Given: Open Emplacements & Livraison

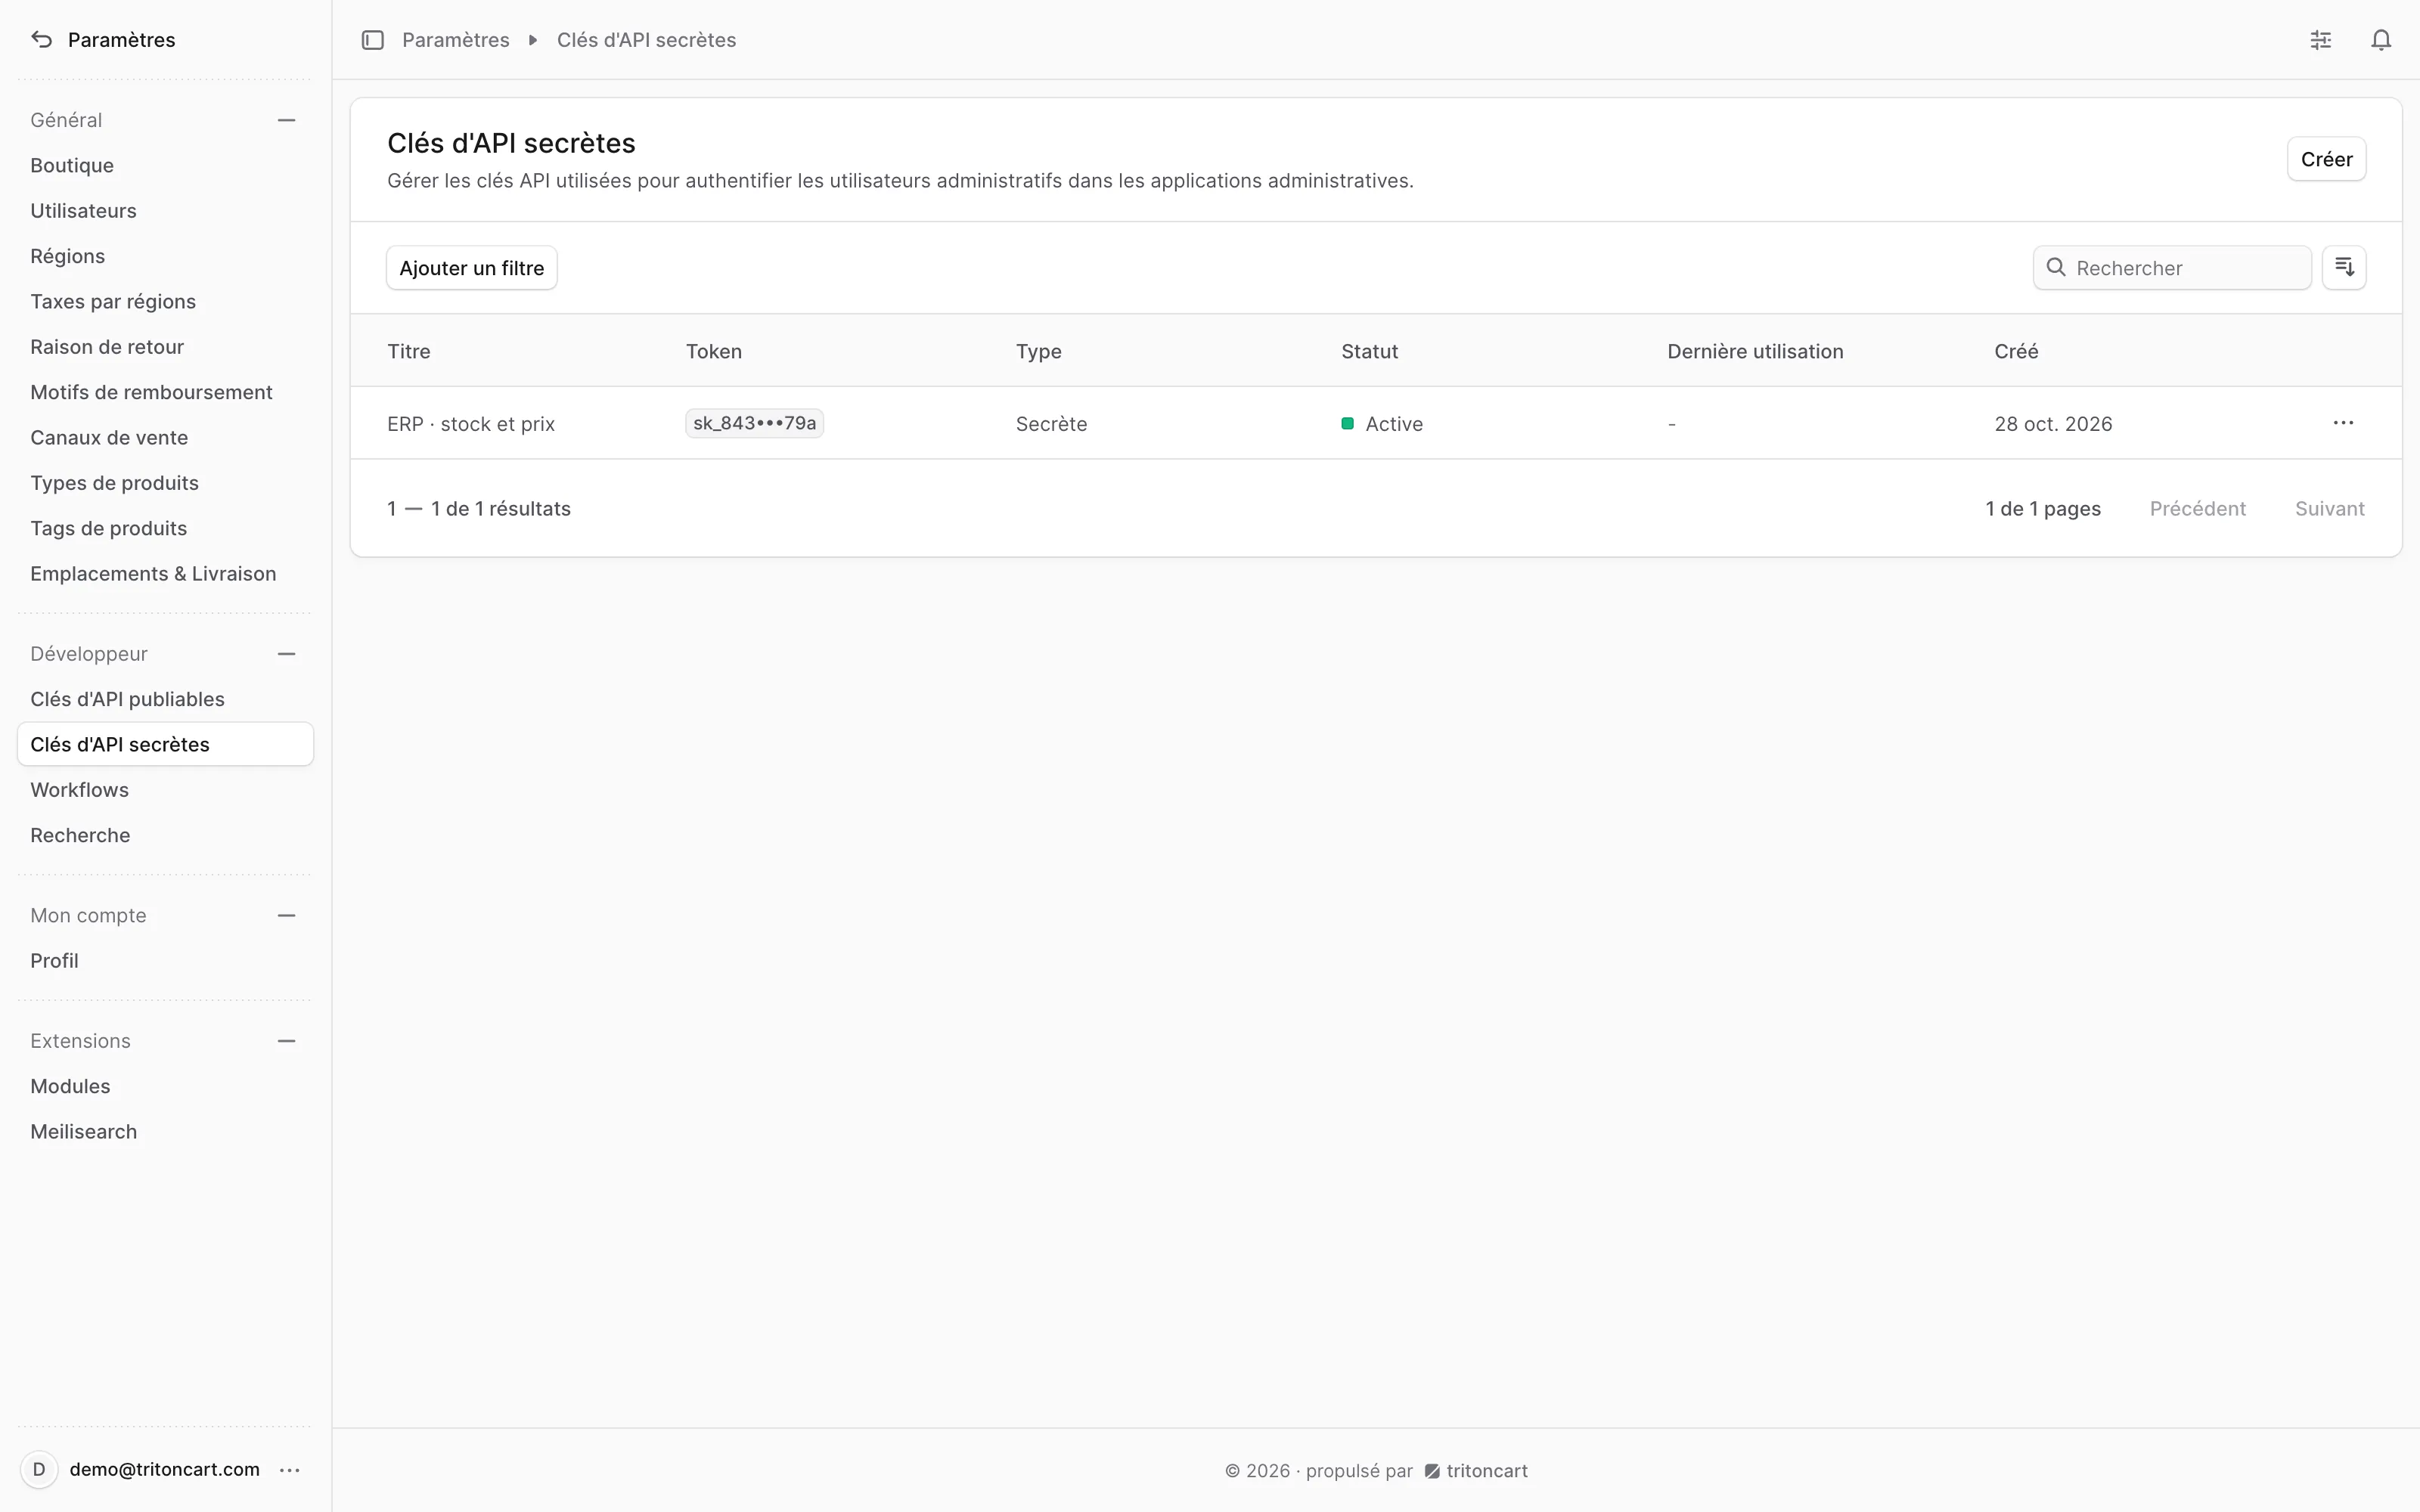Looking at the screenshot, I should pyautogui.click(x=165, y=573).
